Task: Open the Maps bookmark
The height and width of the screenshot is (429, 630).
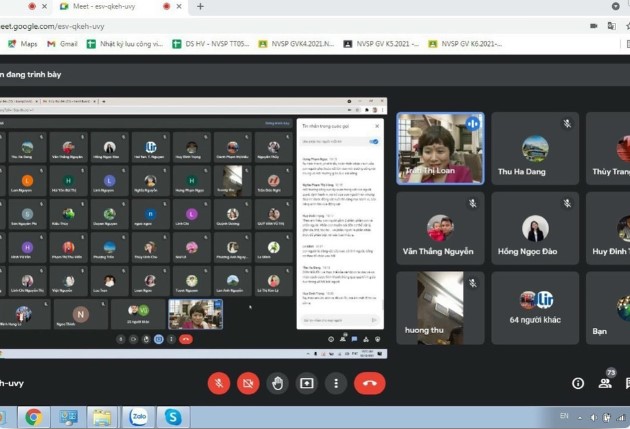Action: [22, 44]
